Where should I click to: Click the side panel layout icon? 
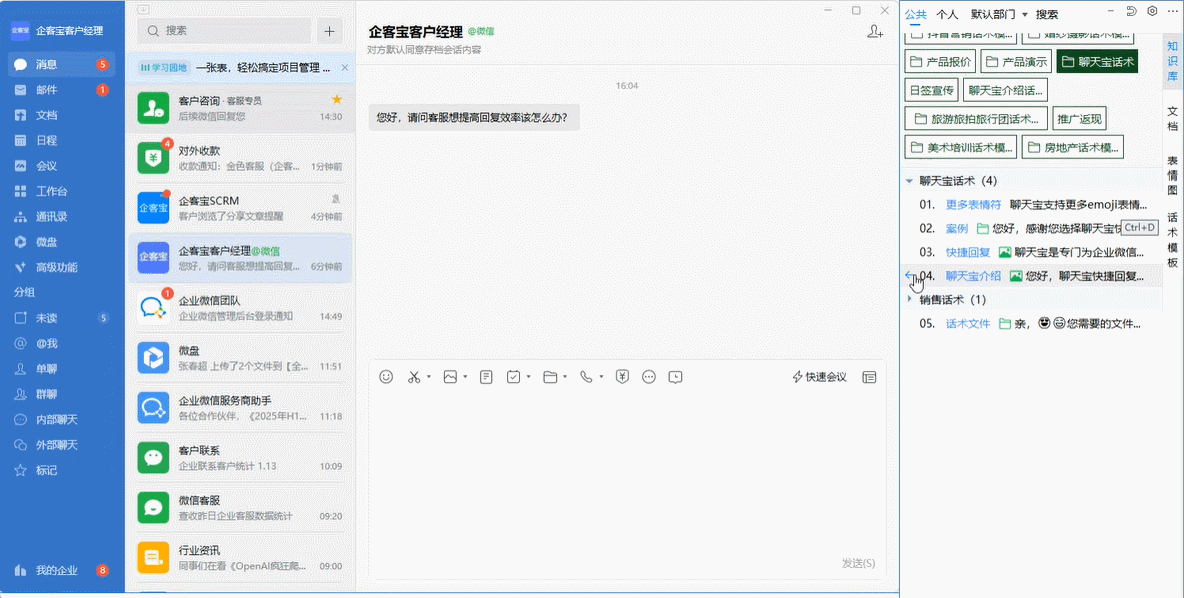[x=869, y=377]
